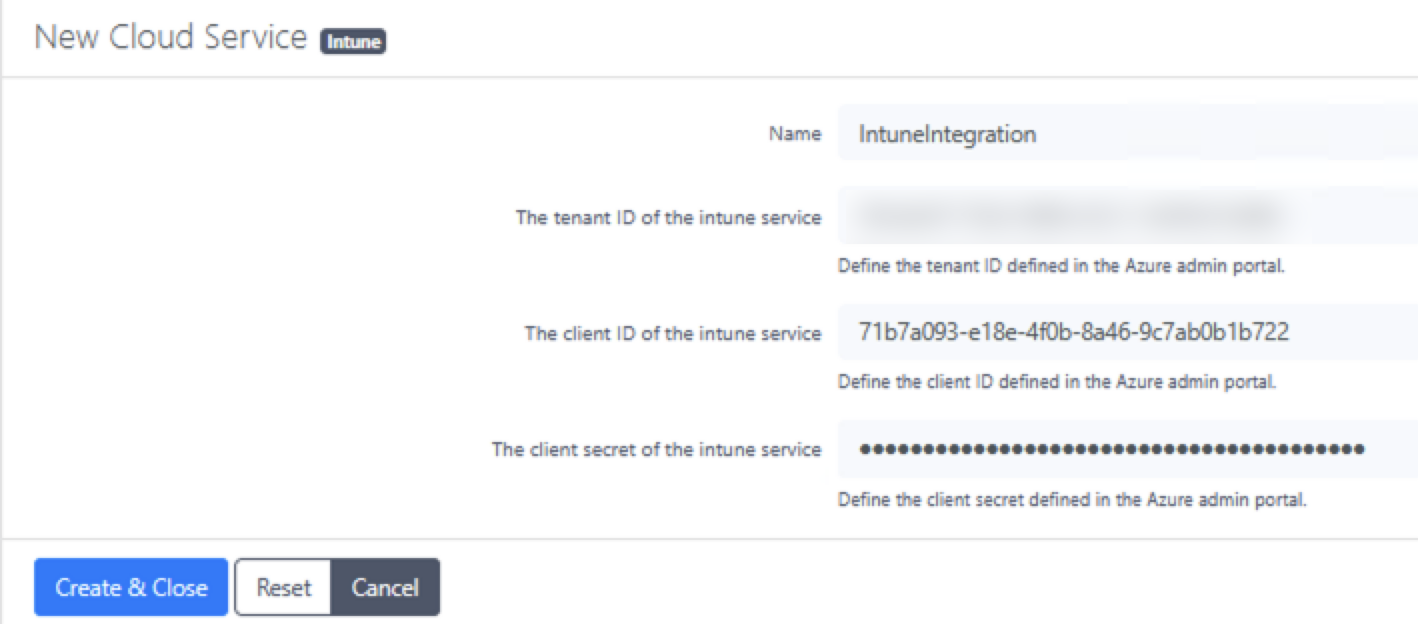
Task: Click the Name field label
Action: [x=794, y=133]
